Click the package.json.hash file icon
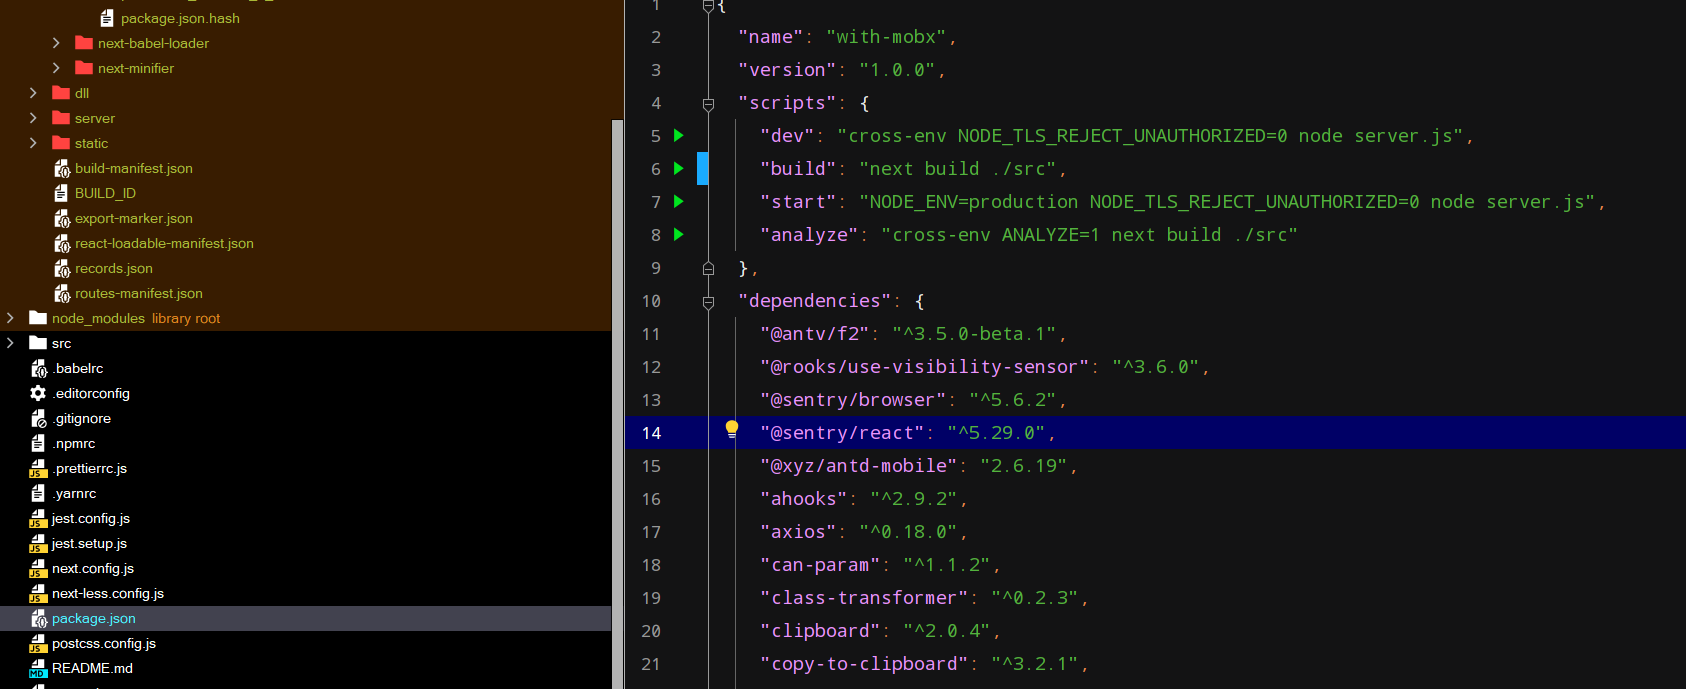Viewport: 1686px width, 689px height. [x=107, y=18]
